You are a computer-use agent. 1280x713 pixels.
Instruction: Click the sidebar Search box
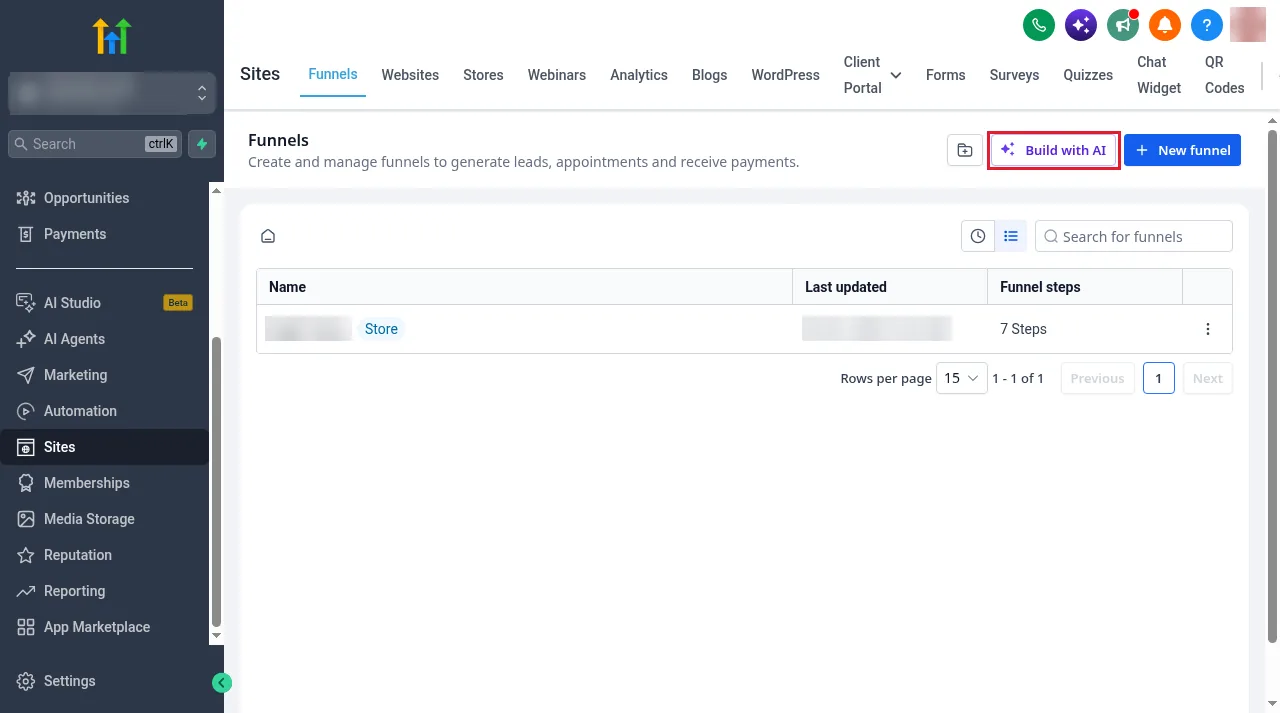(96, 144)
